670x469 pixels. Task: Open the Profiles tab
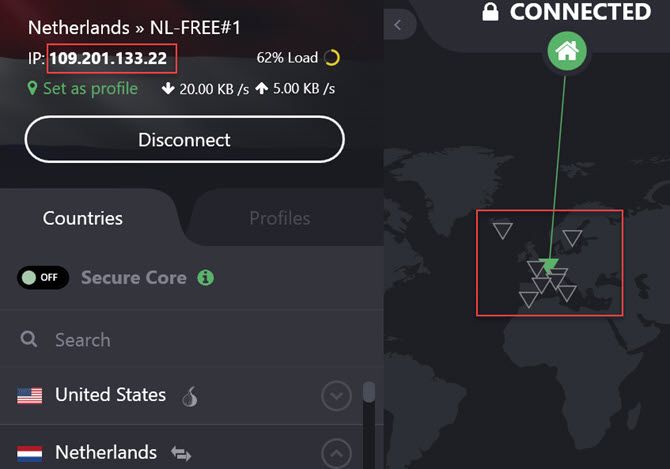tap(280, 218)
